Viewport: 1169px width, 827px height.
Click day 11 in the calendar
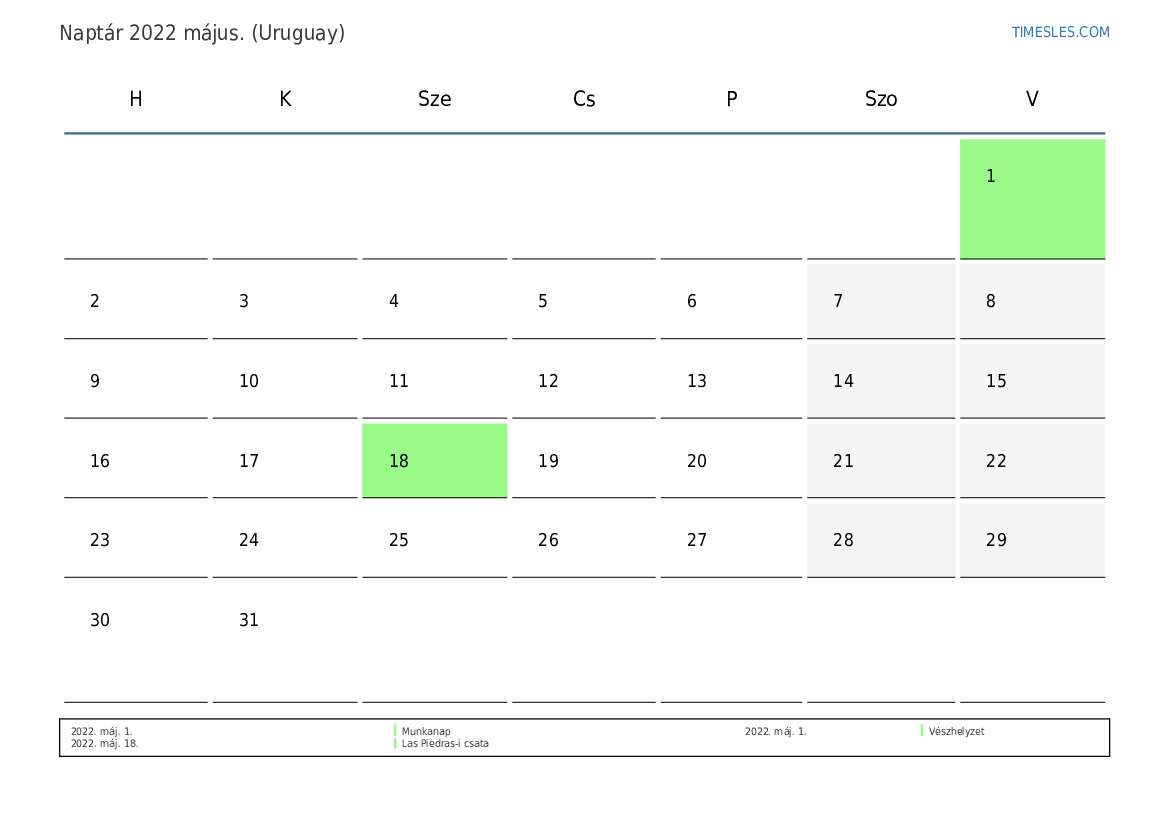435,380
